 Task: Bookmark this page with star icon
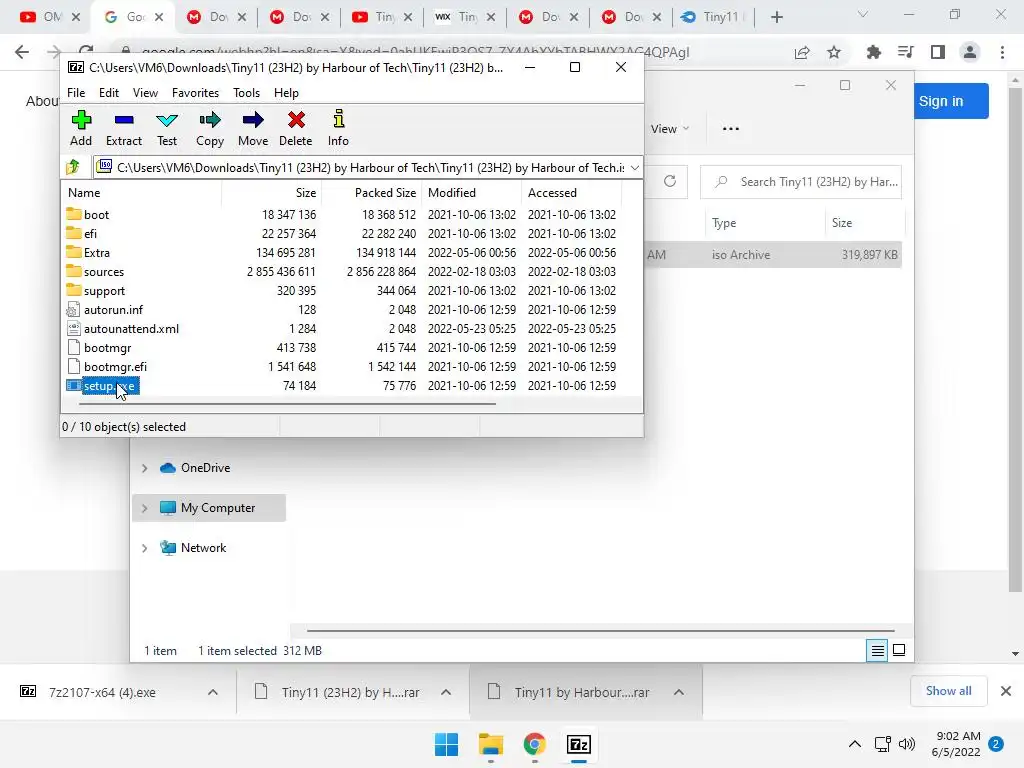click(x=834, y=52)
